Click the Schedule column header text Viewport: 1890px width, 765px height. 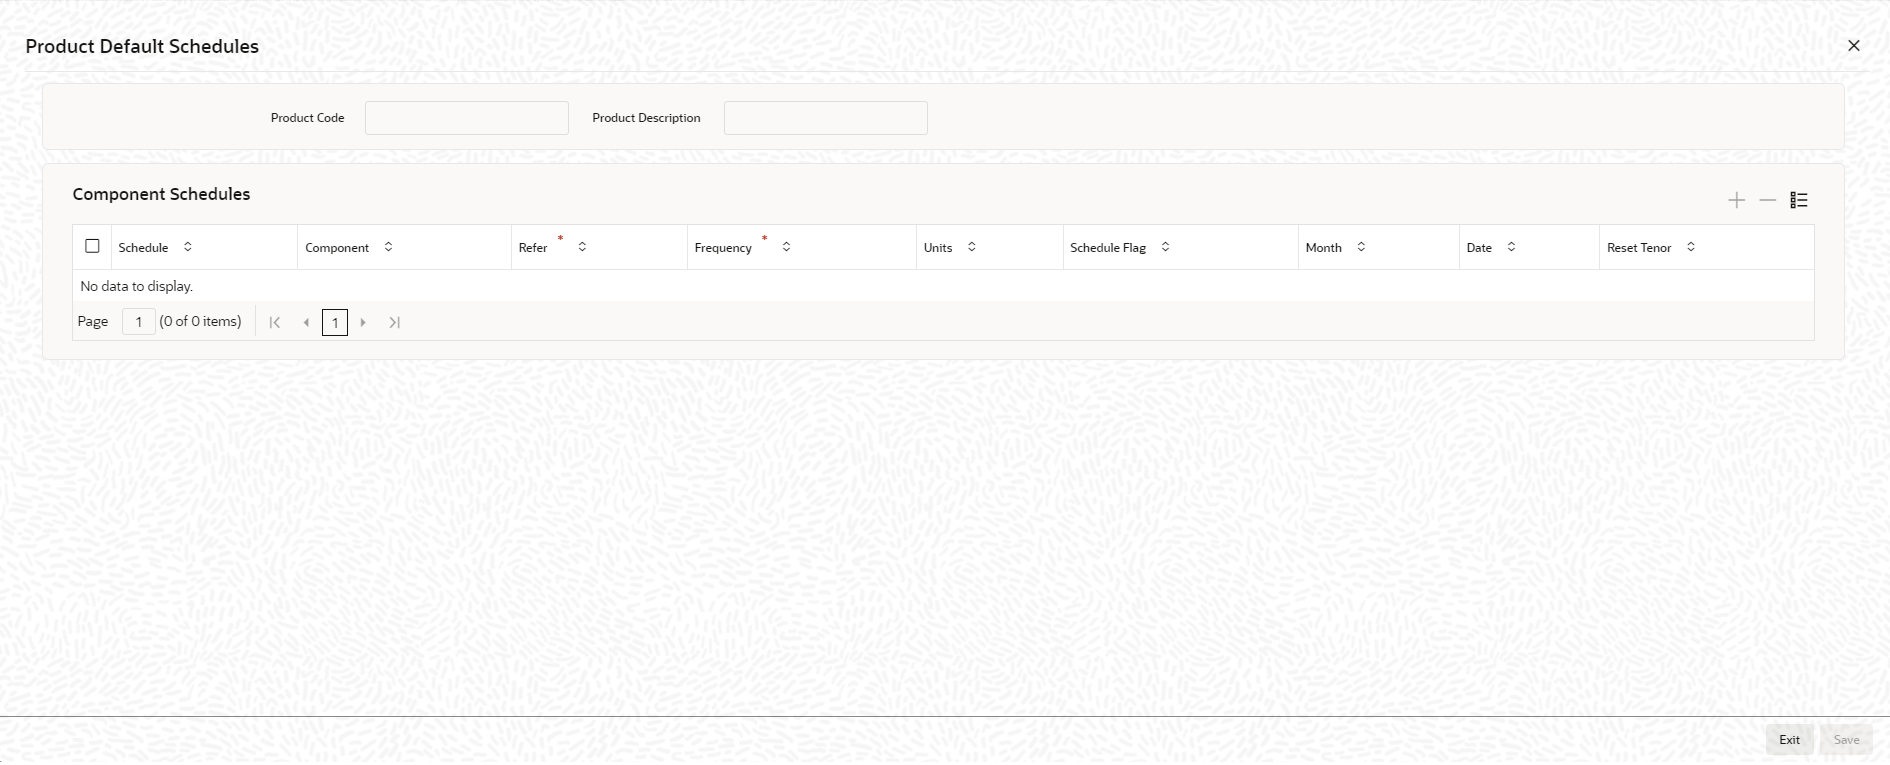[x=143, y=248]
